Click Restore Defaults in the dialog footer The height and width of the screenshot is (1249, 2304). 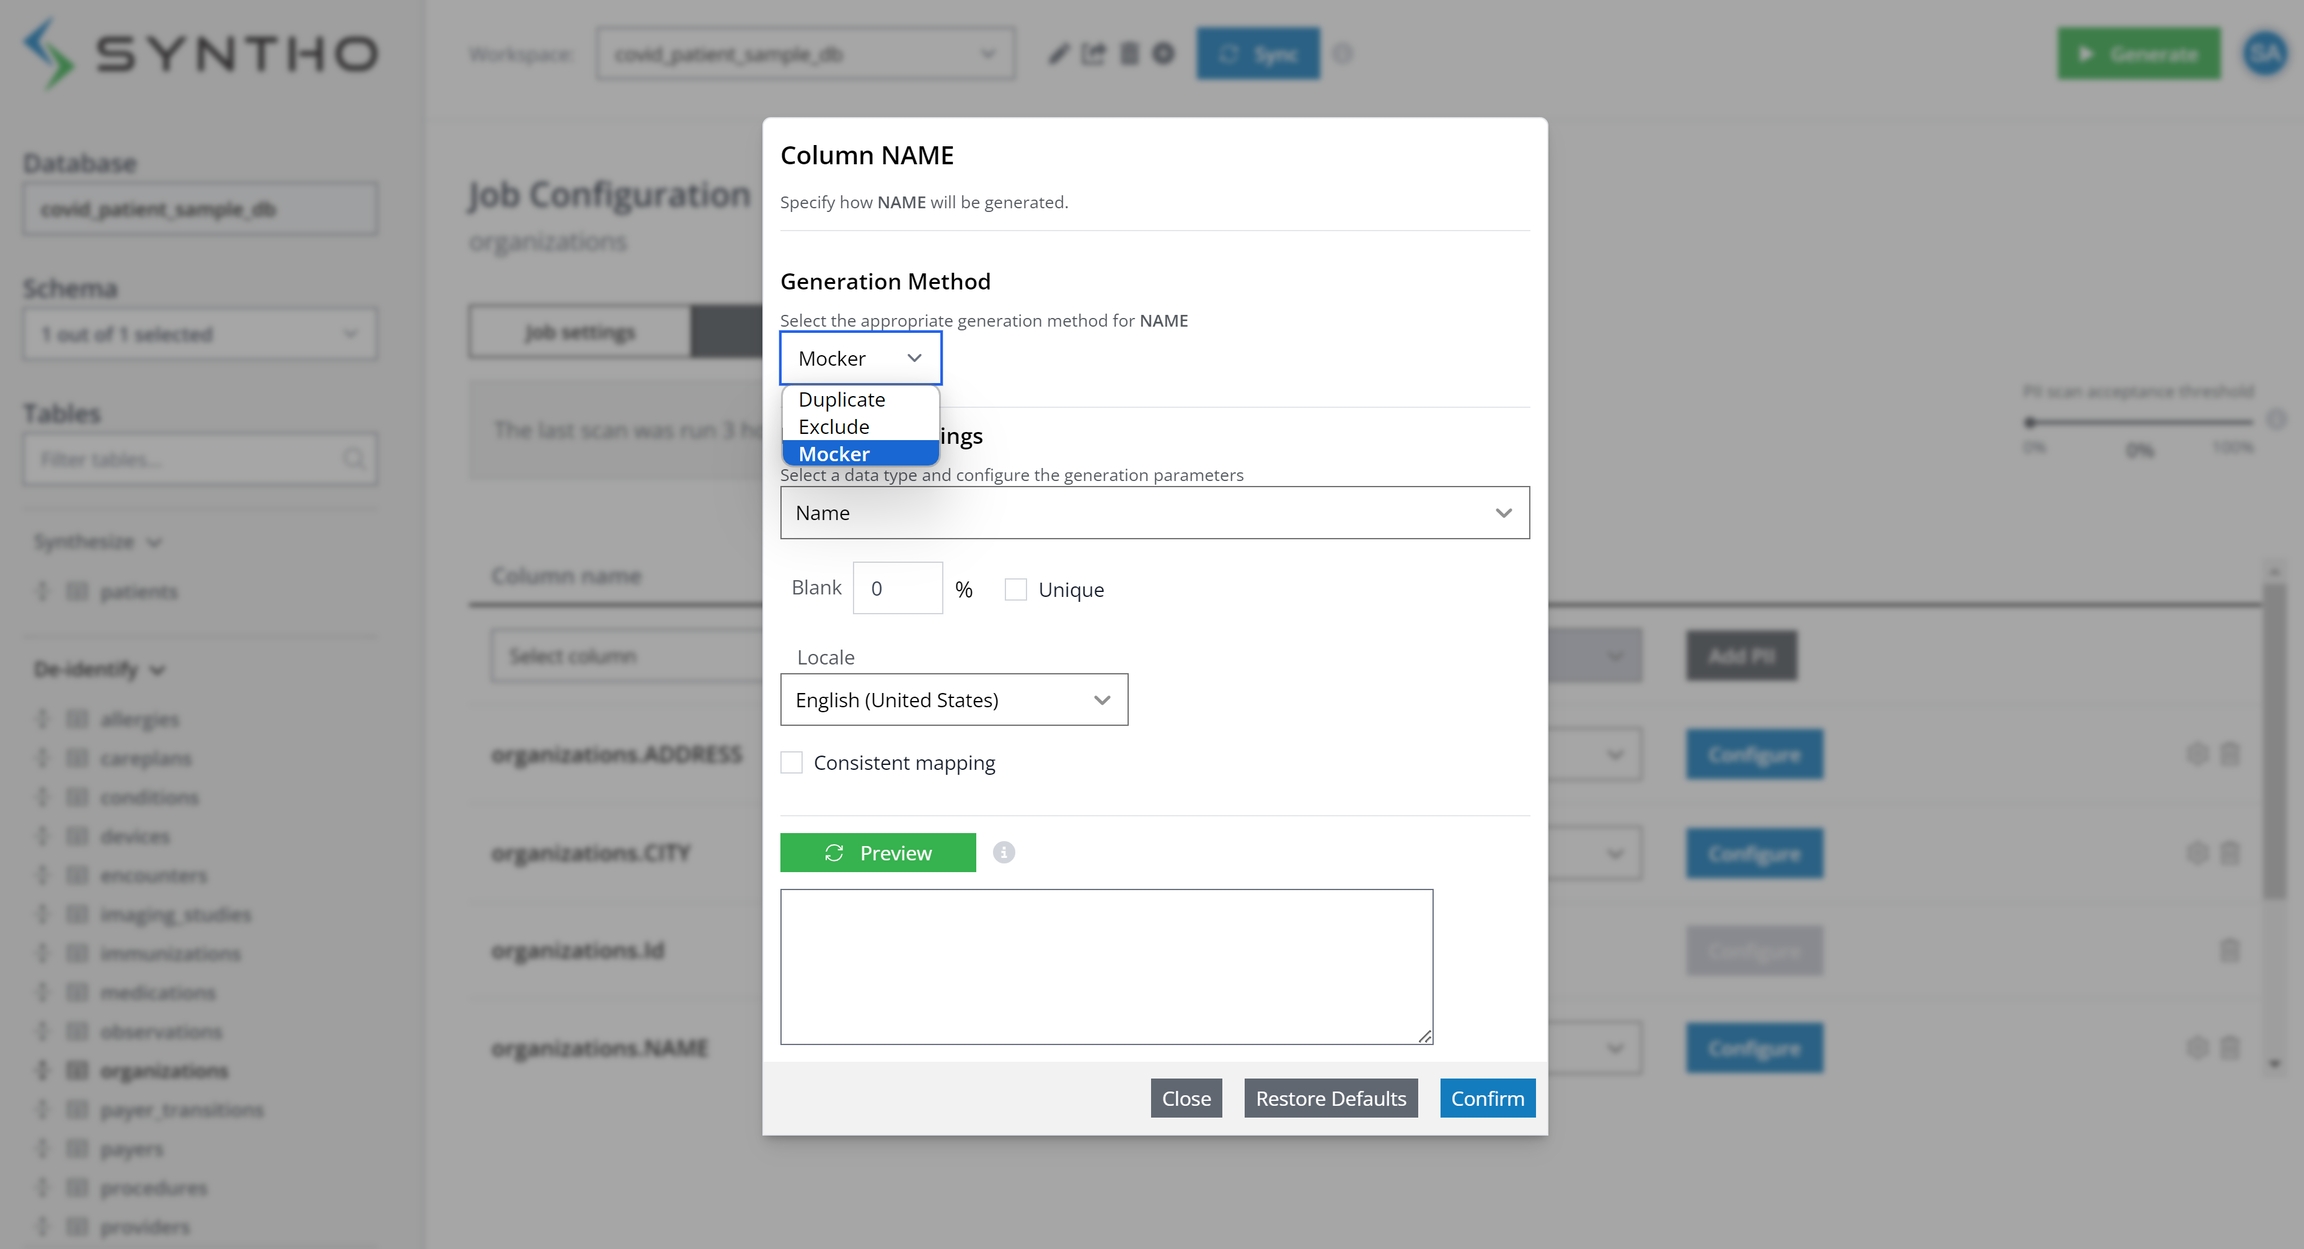[1330, 1098]
